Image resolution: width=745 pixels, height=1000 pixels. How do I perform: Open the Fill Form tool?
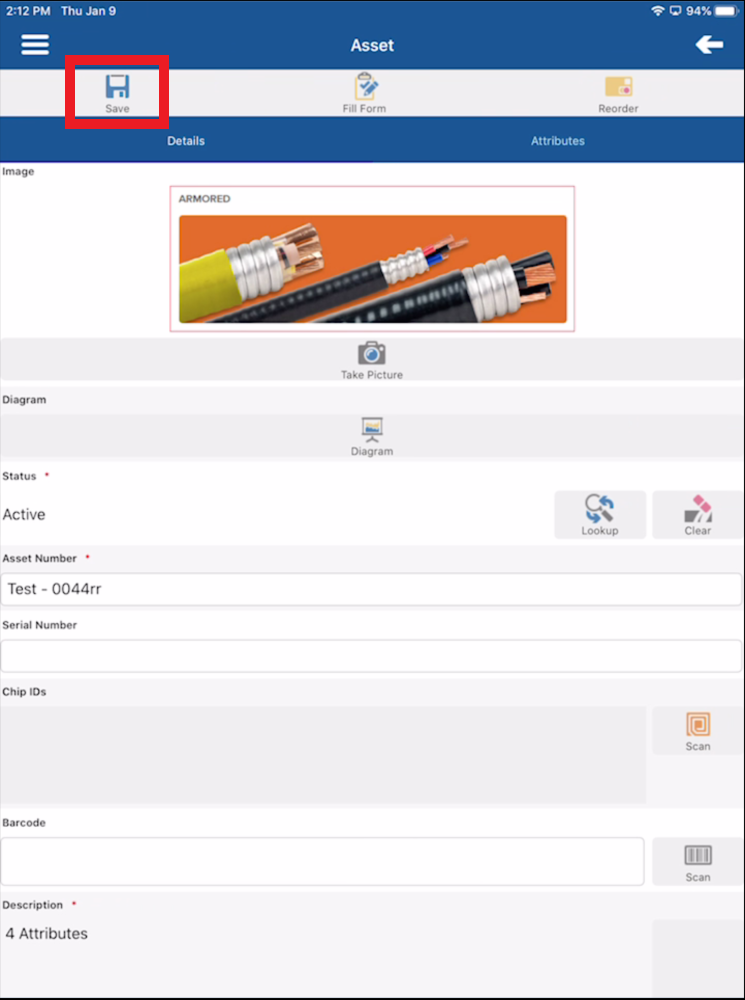click(364, 93)
